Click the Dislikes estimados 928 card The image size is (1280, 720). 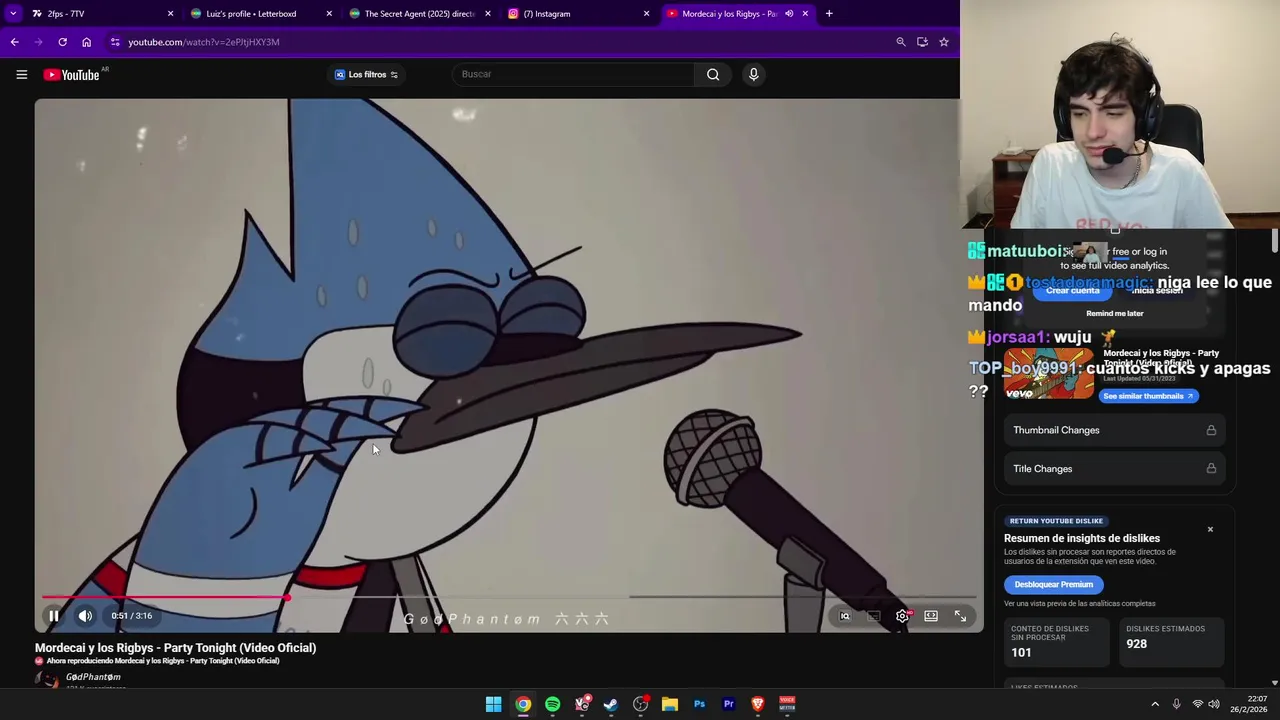tap(1170, 641)
